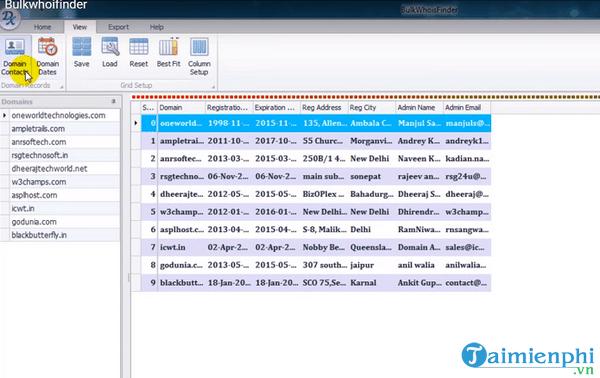600x378 pixels.
Task: Expand Domain Records group launcher
Action: [62, 87]
